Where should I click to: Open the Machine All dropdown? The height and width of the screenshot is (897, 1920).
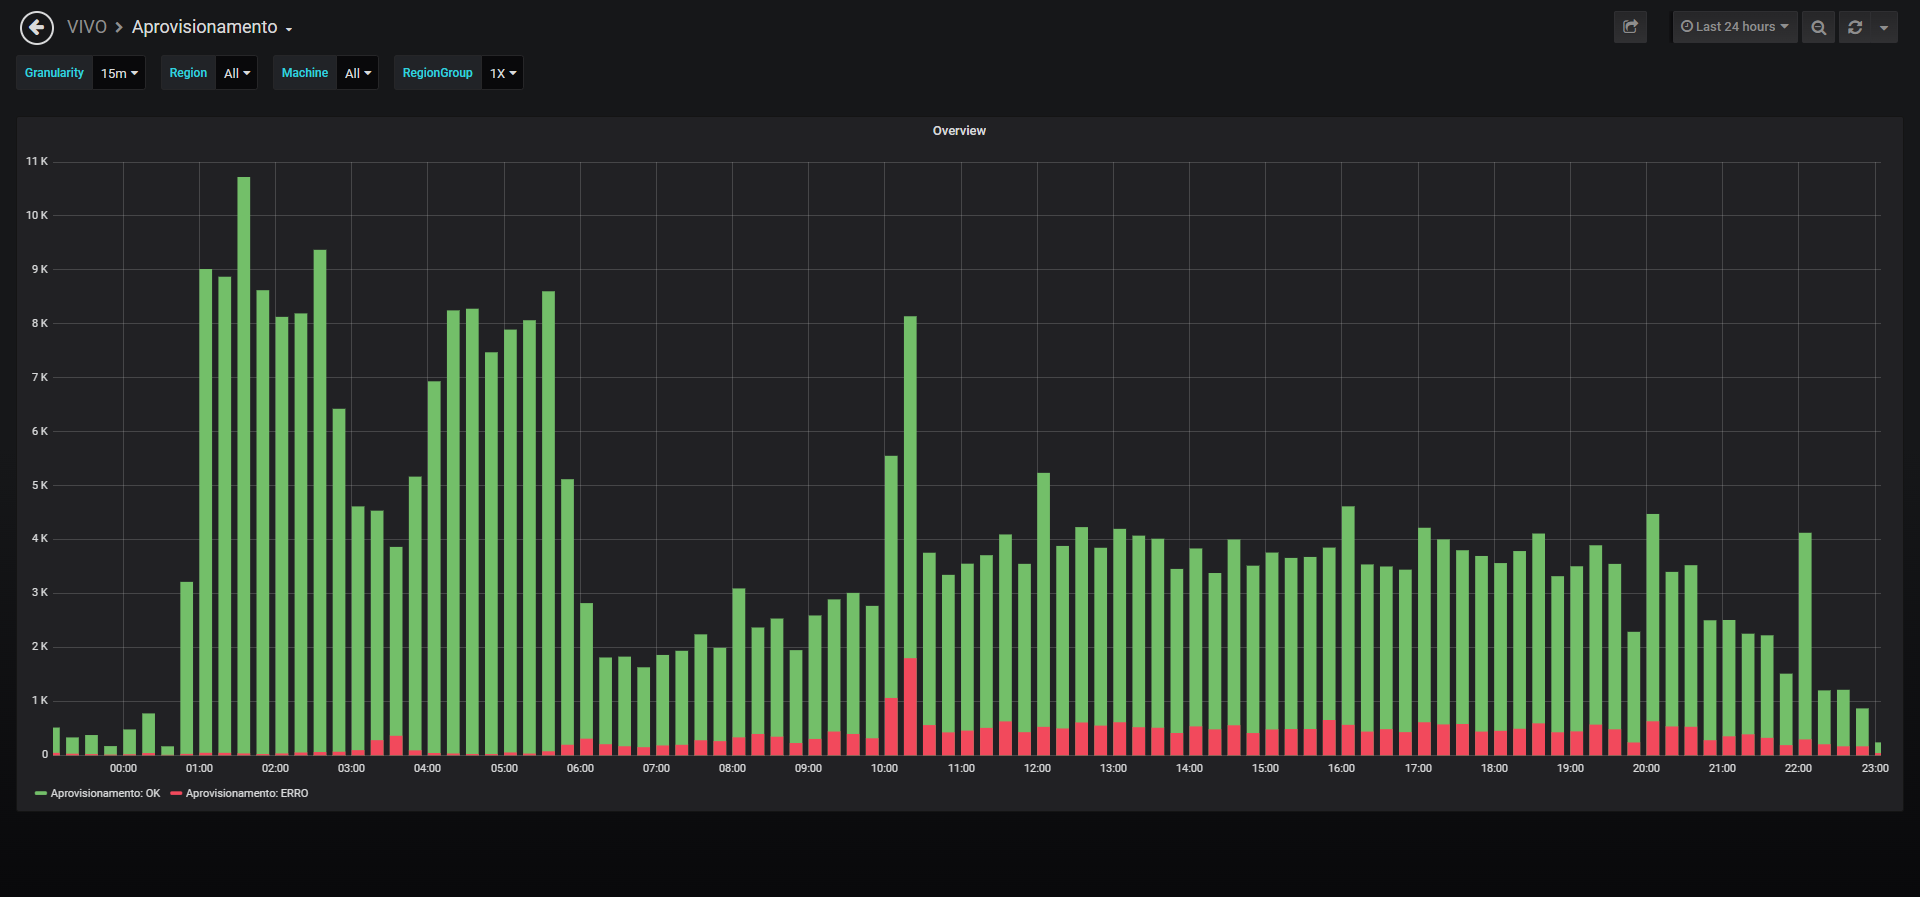(x=358, y=73)
